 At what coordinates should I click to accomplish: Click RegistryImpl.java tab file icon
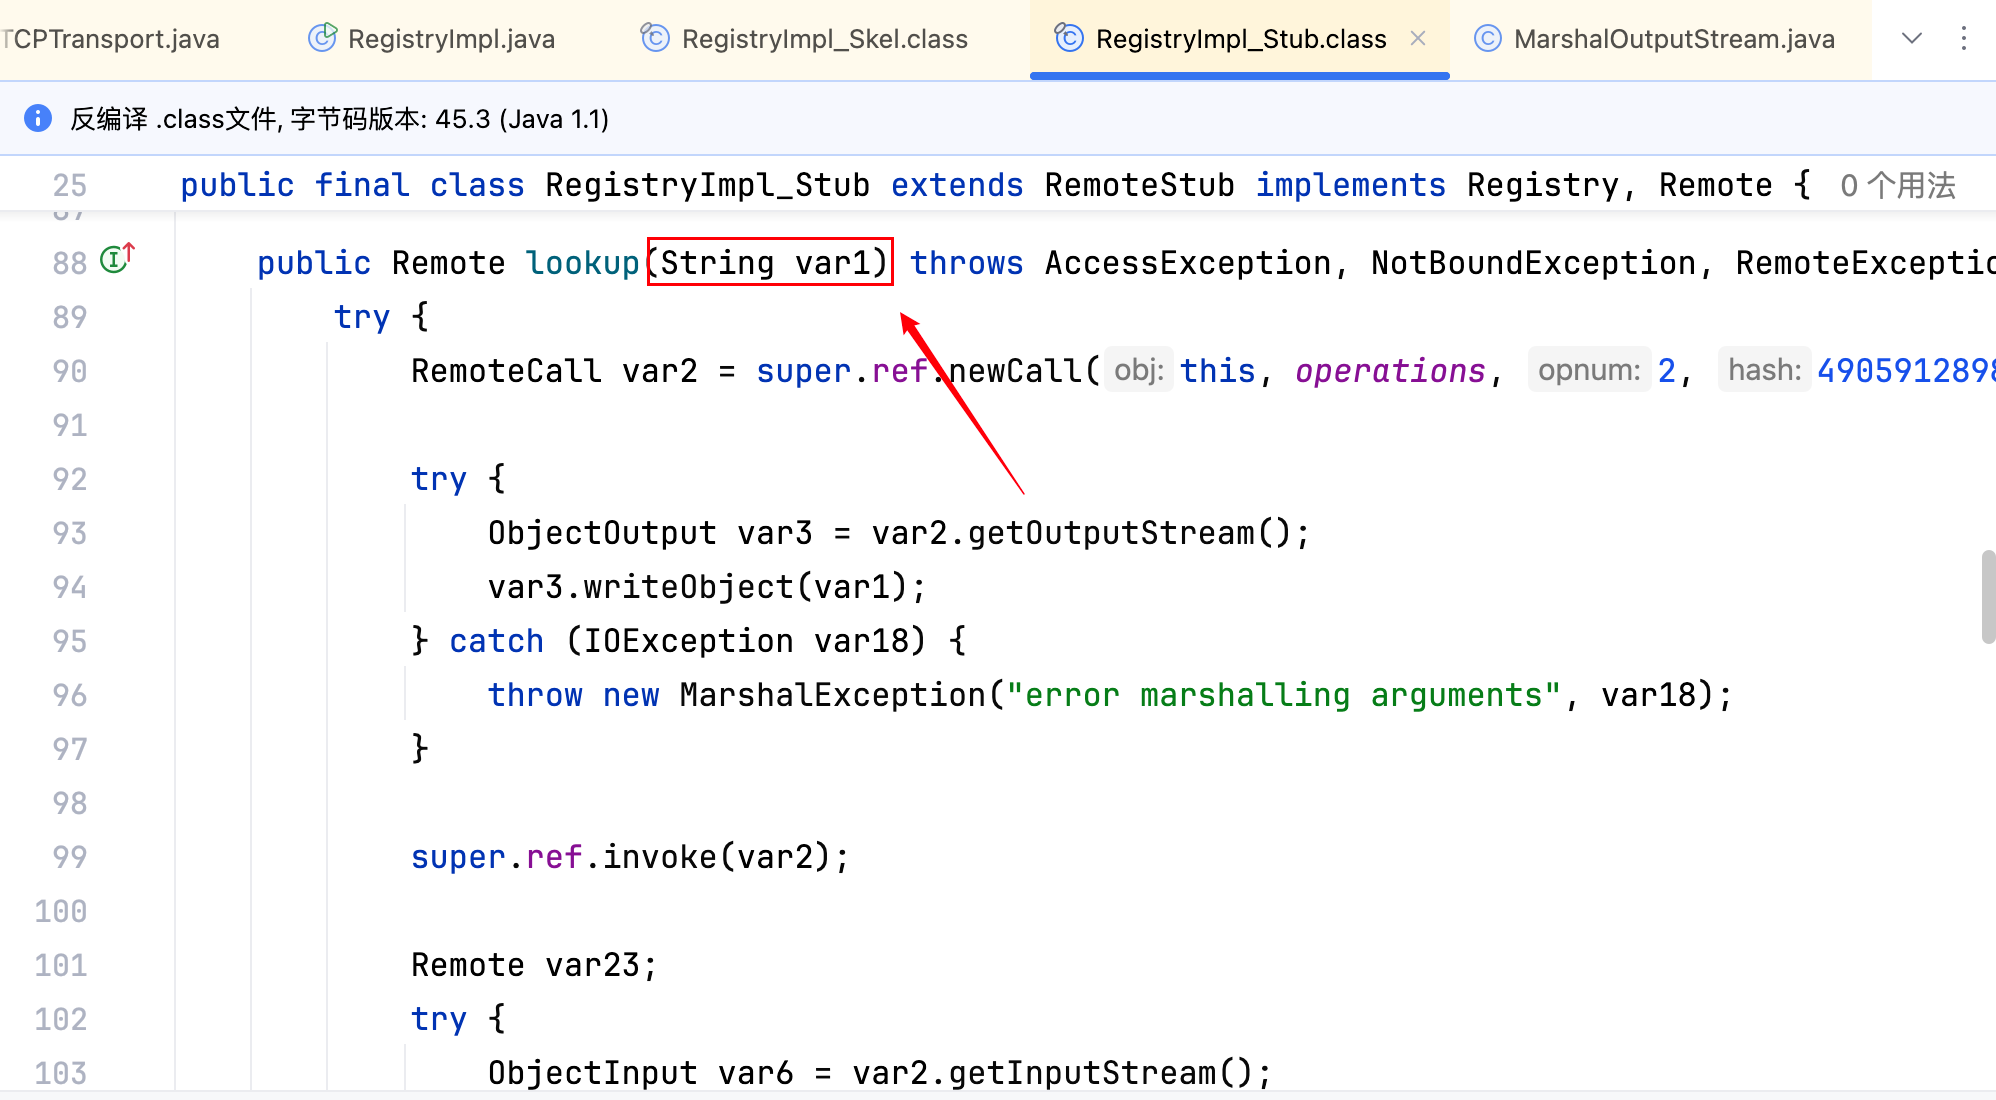(322, 38)
